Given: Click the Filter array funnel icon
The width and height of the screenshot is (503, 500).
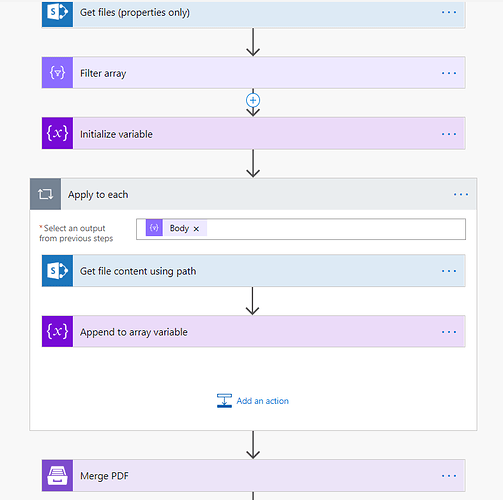Looking at the screenshot, I should (57, 73).
